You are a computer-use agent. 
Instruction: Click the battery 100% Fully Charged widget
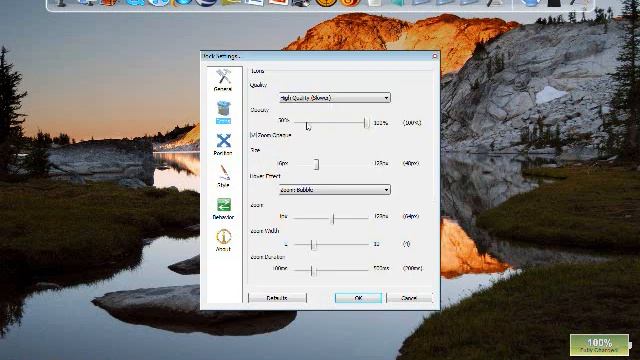599,345
